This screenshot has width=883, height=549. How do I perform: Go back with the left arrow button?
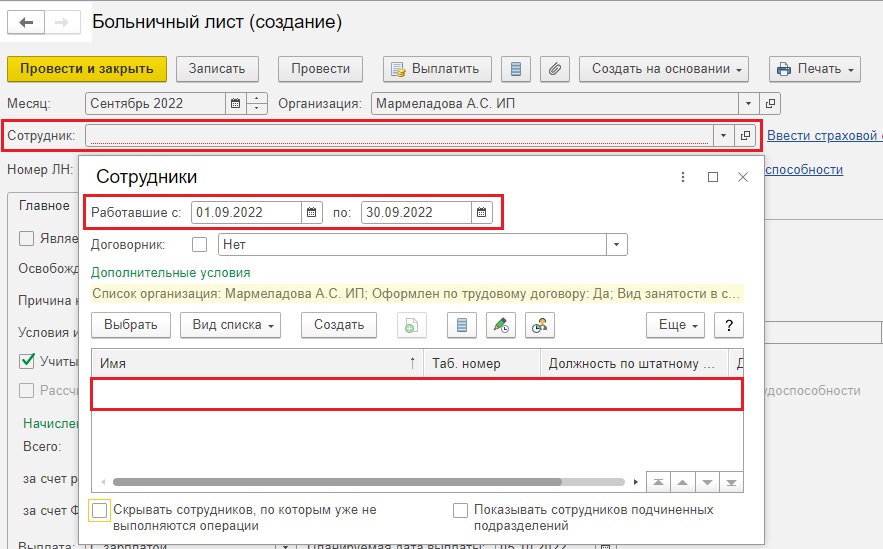[26, 23]
